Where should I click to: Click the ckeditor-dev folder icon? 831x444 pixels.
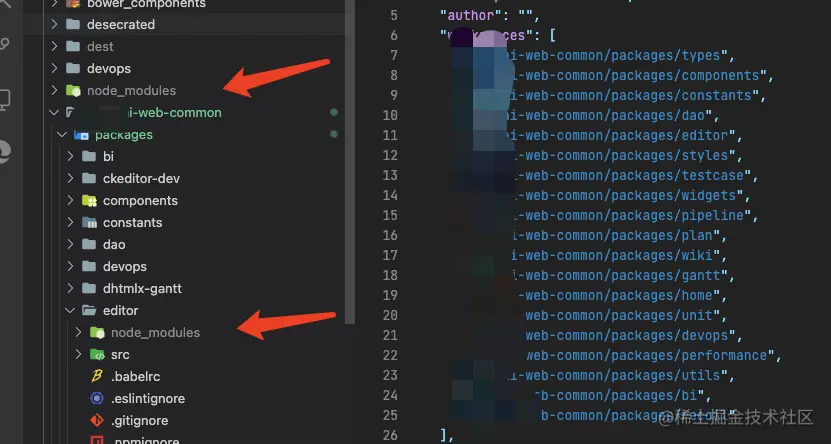click(x=89, y=179)
